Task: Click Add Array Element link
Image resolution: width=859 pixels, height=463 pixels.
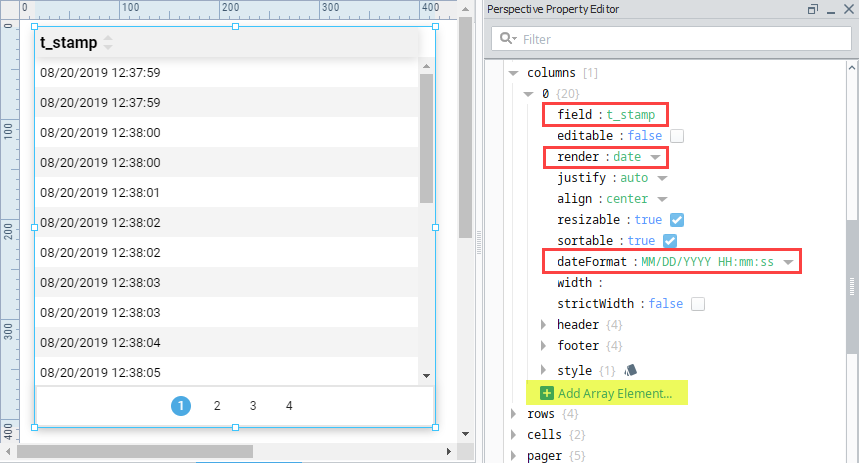Action: tap(615, 393)
